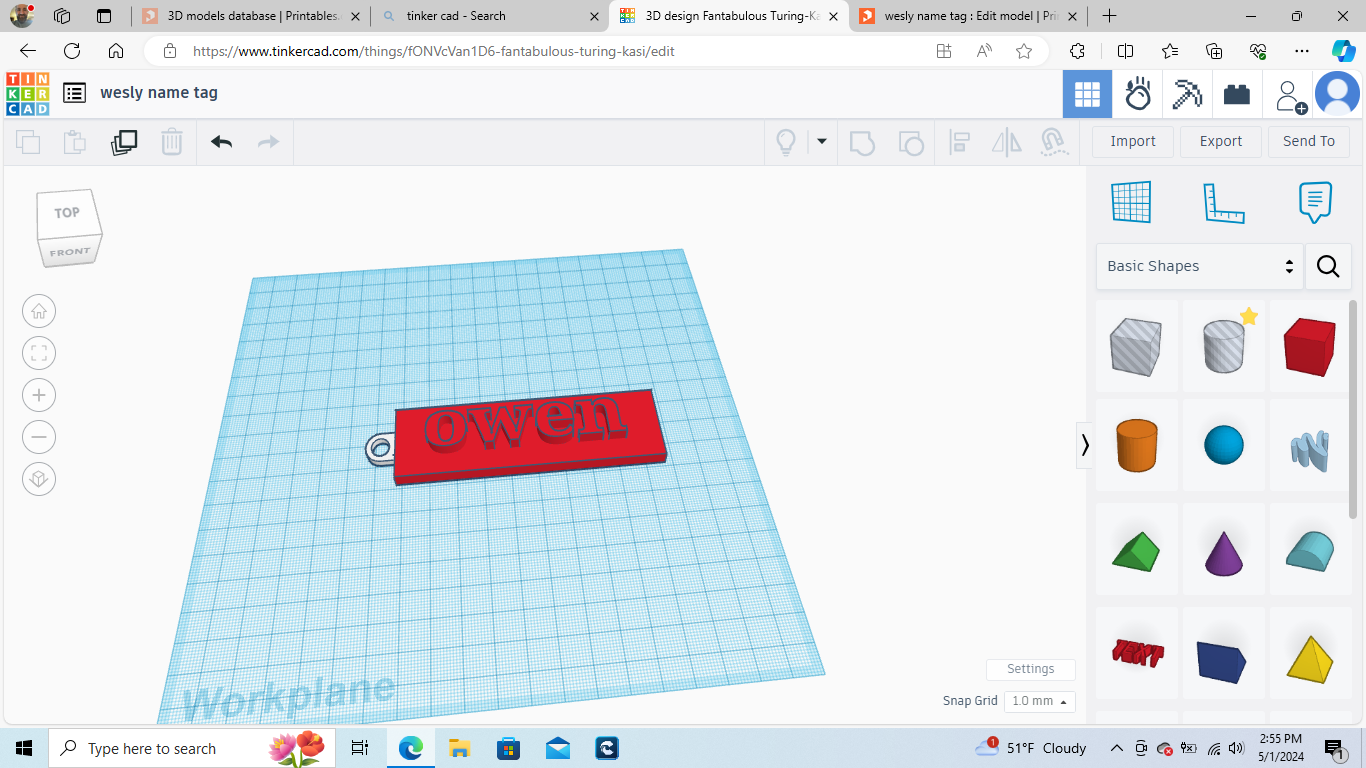Switch to 3D design grid view

click(1087, 95)
